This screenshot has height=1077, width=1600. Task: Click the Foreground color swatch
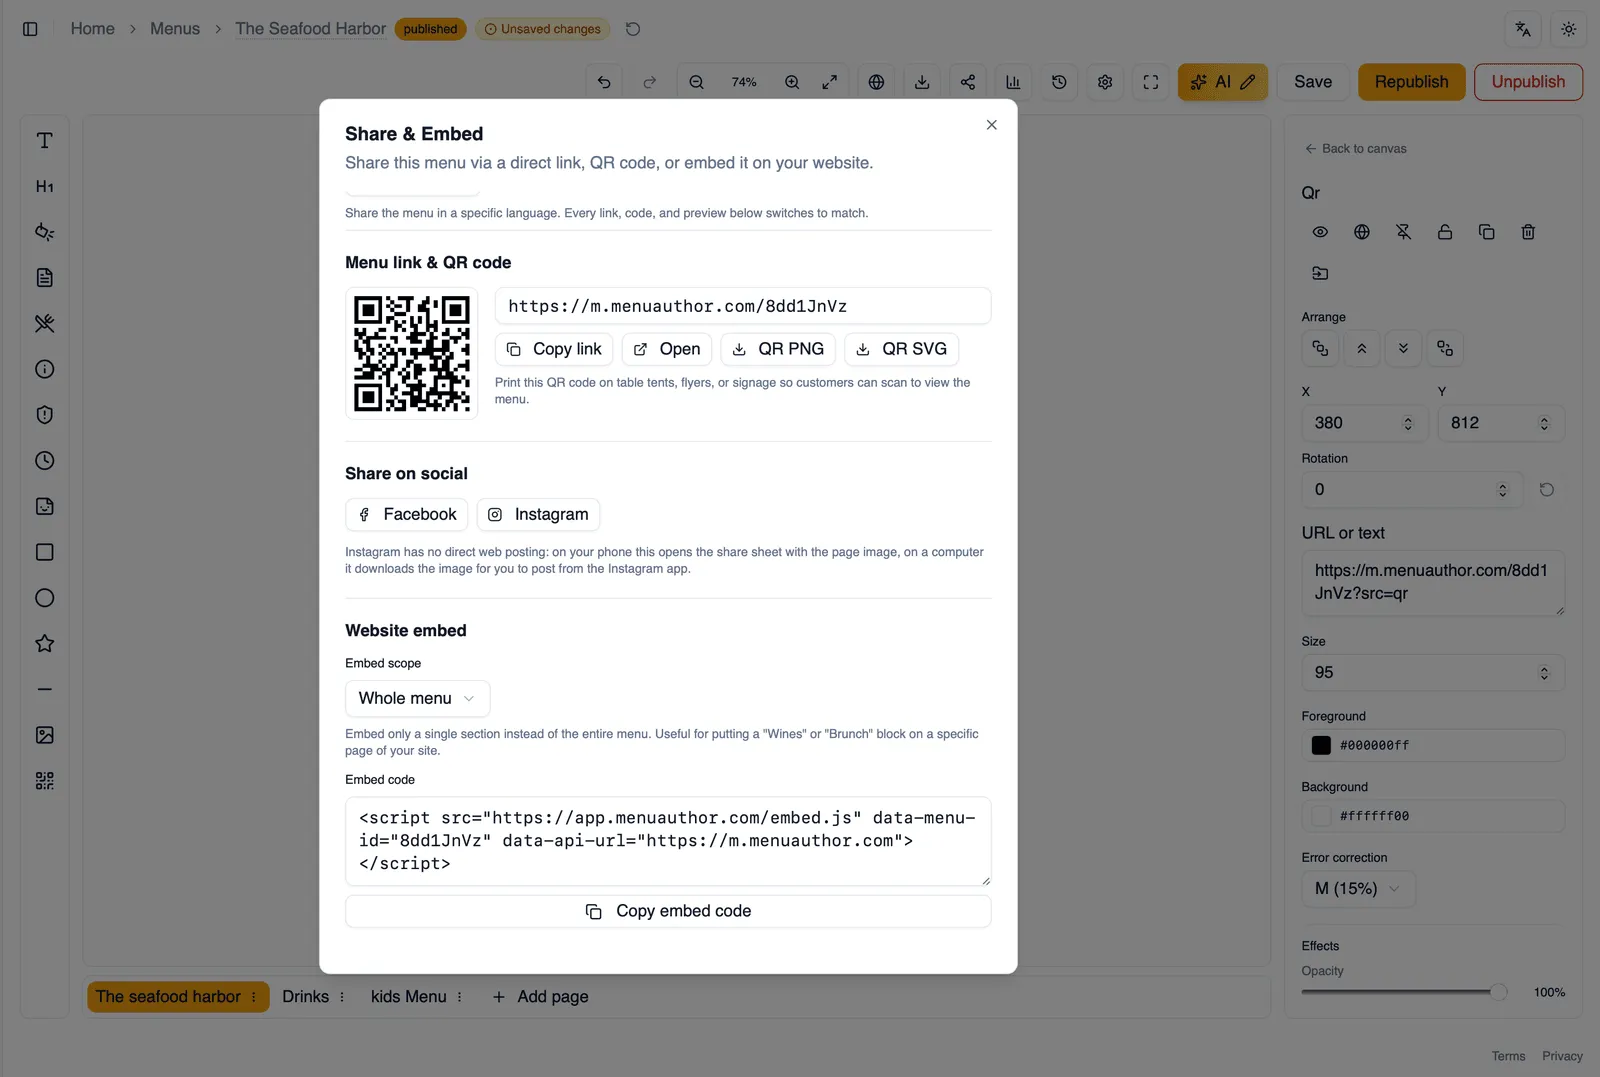pyautogui.click(x=1321, y=745)
